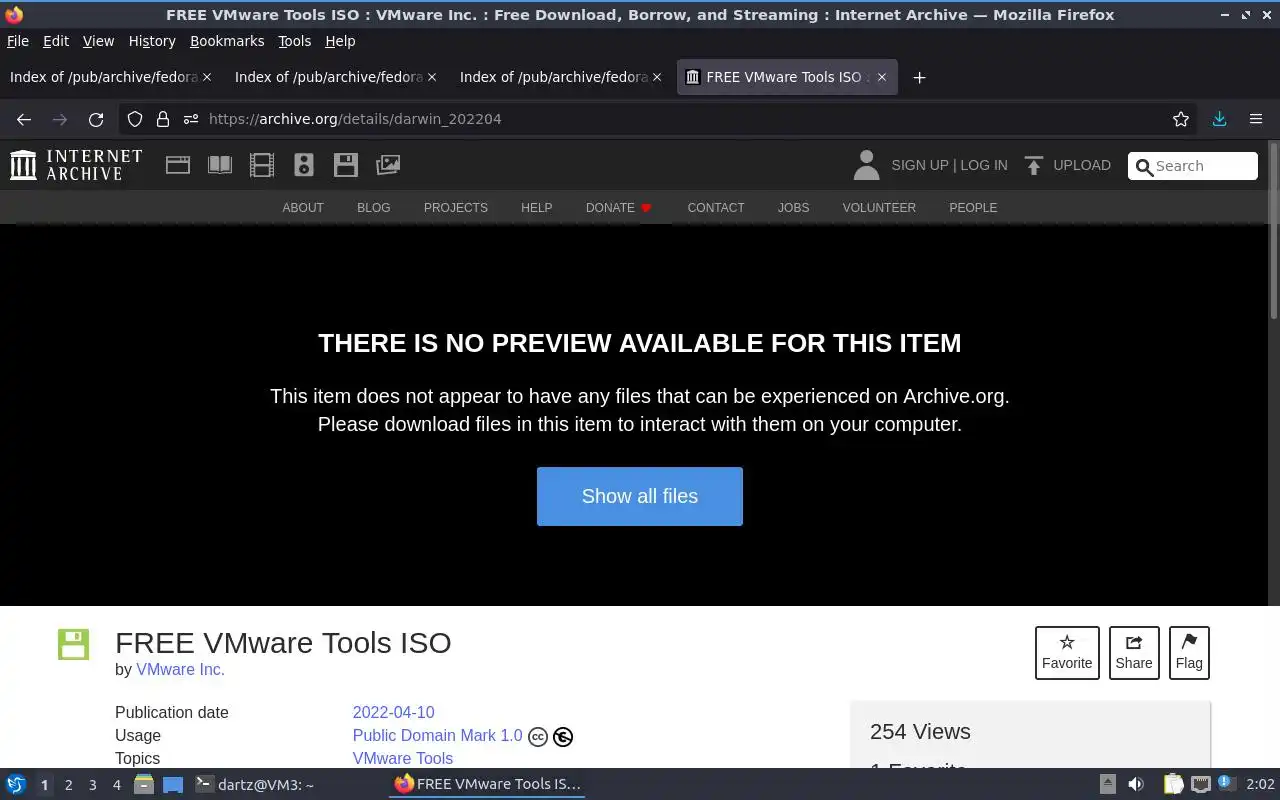Open the Internet Archive home logo

point(76,165)
